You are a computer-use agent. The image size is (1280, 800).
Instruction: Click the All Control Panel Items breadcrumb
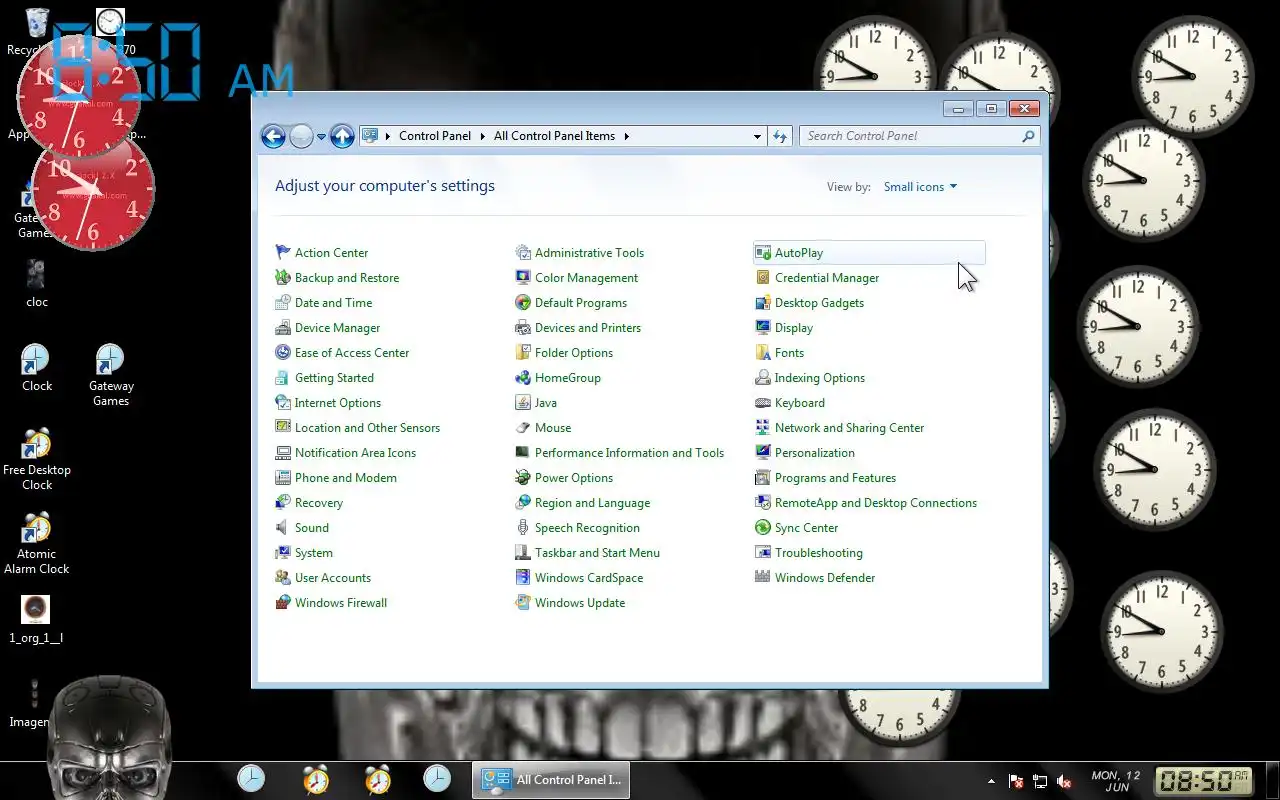(554, 136)
